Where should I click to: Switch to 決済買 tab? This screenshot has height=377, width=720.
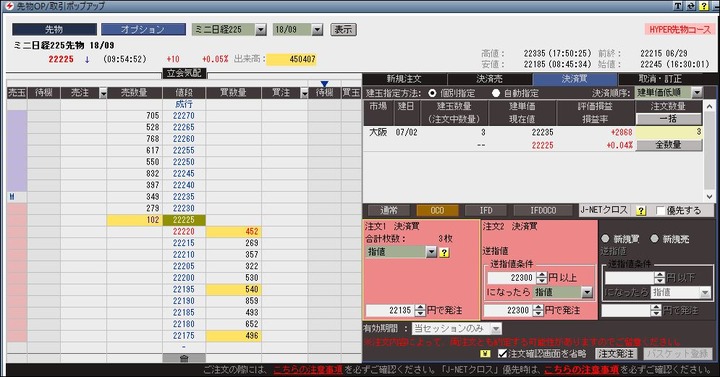575,79
